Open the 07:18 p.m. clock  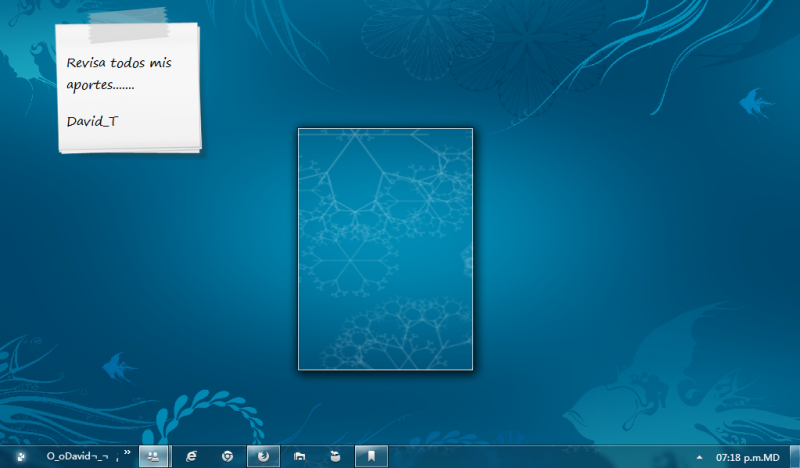(747, 456)
